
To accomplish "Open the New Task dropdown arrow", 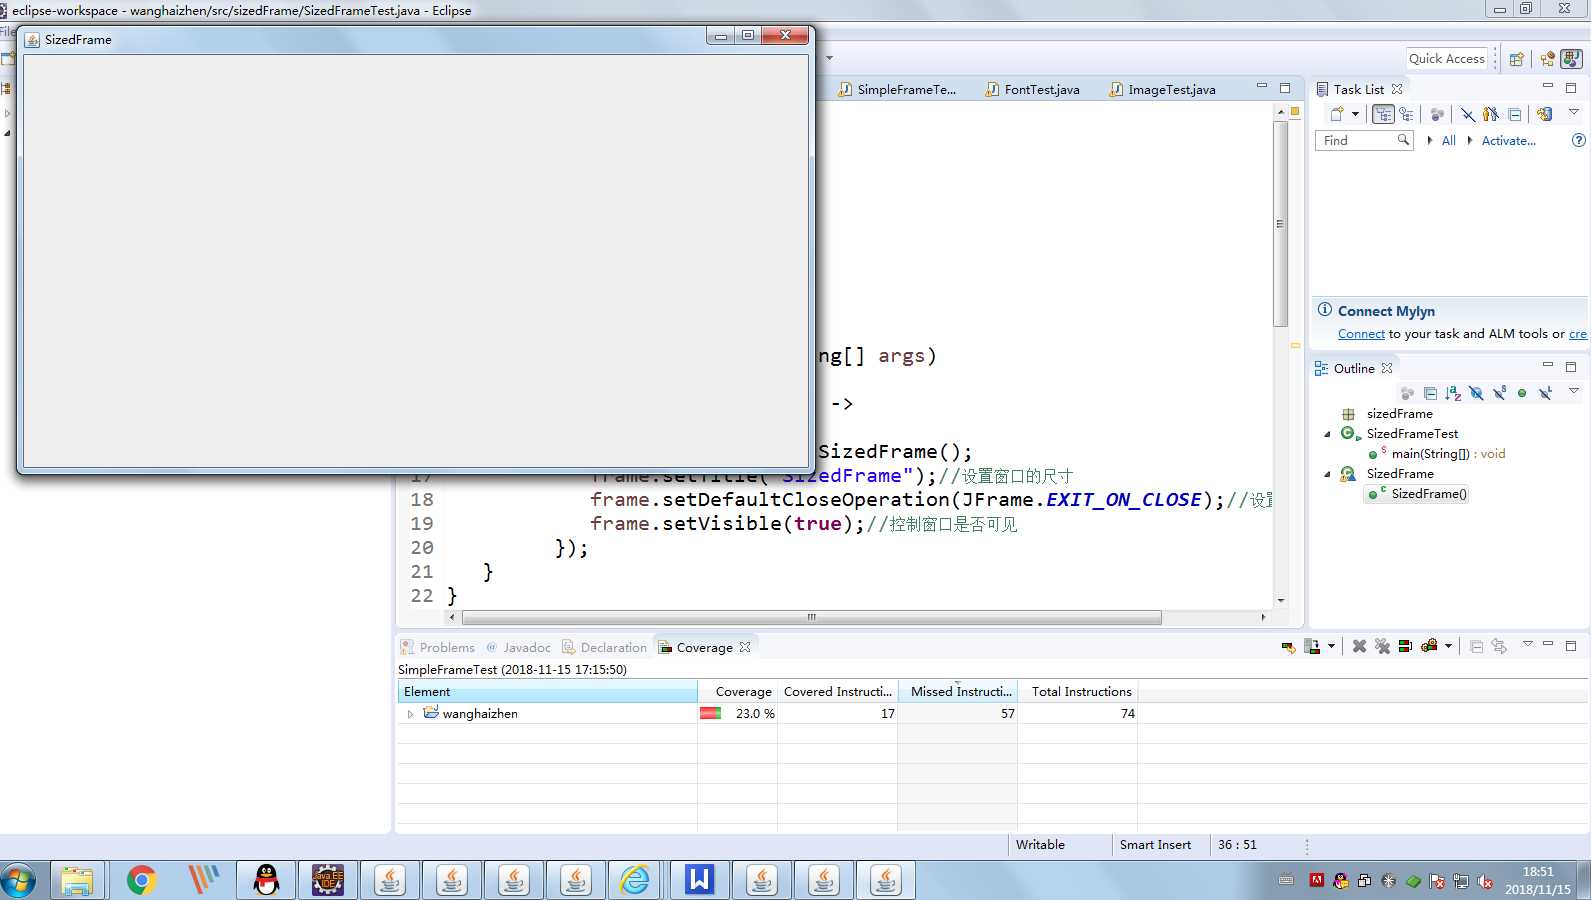I will click(1355, 114).
